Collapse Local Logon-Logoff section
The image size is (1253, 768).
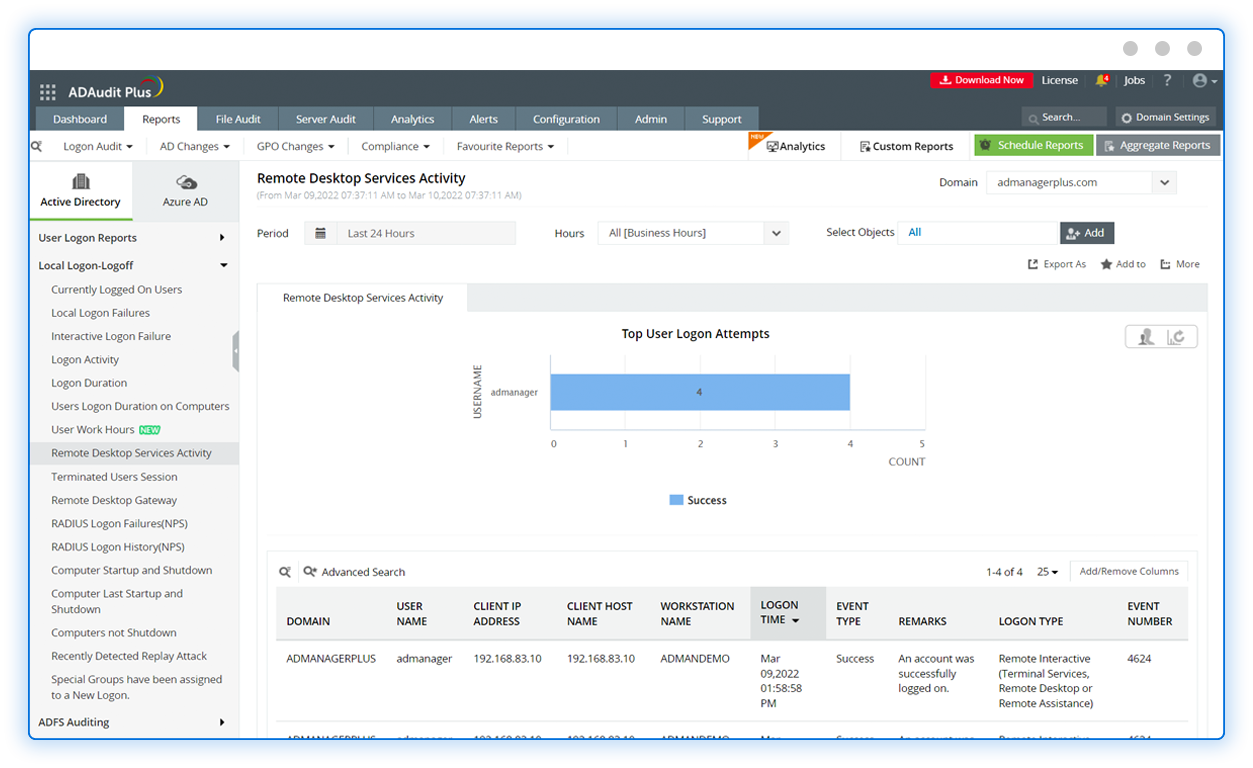tap(134, 265)
